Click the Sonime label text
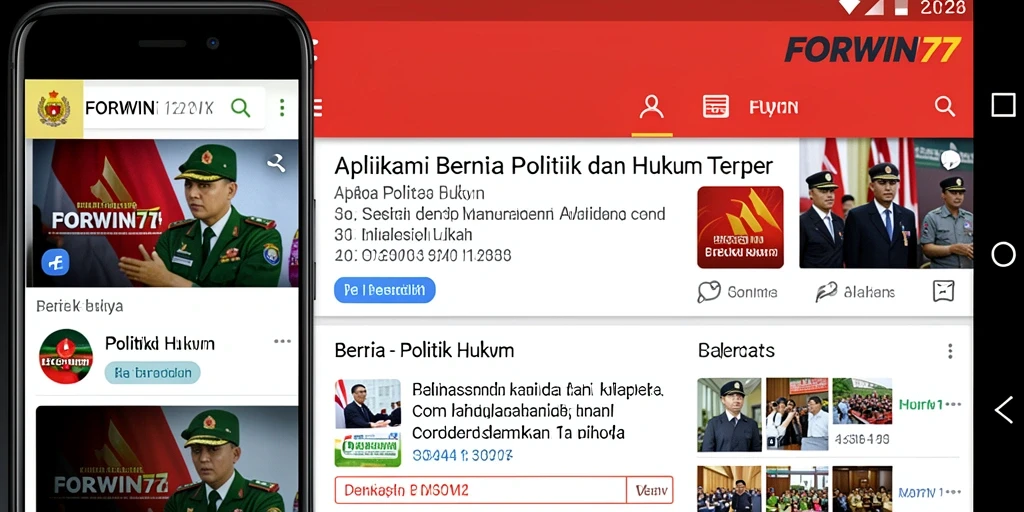The width and height of the screenshot is (1024, 512). pos(752,292)
